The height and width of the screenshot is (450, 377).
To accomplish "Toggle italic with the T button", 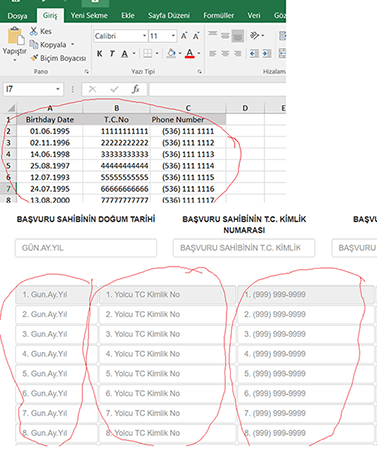I will [x=112, y=54].
